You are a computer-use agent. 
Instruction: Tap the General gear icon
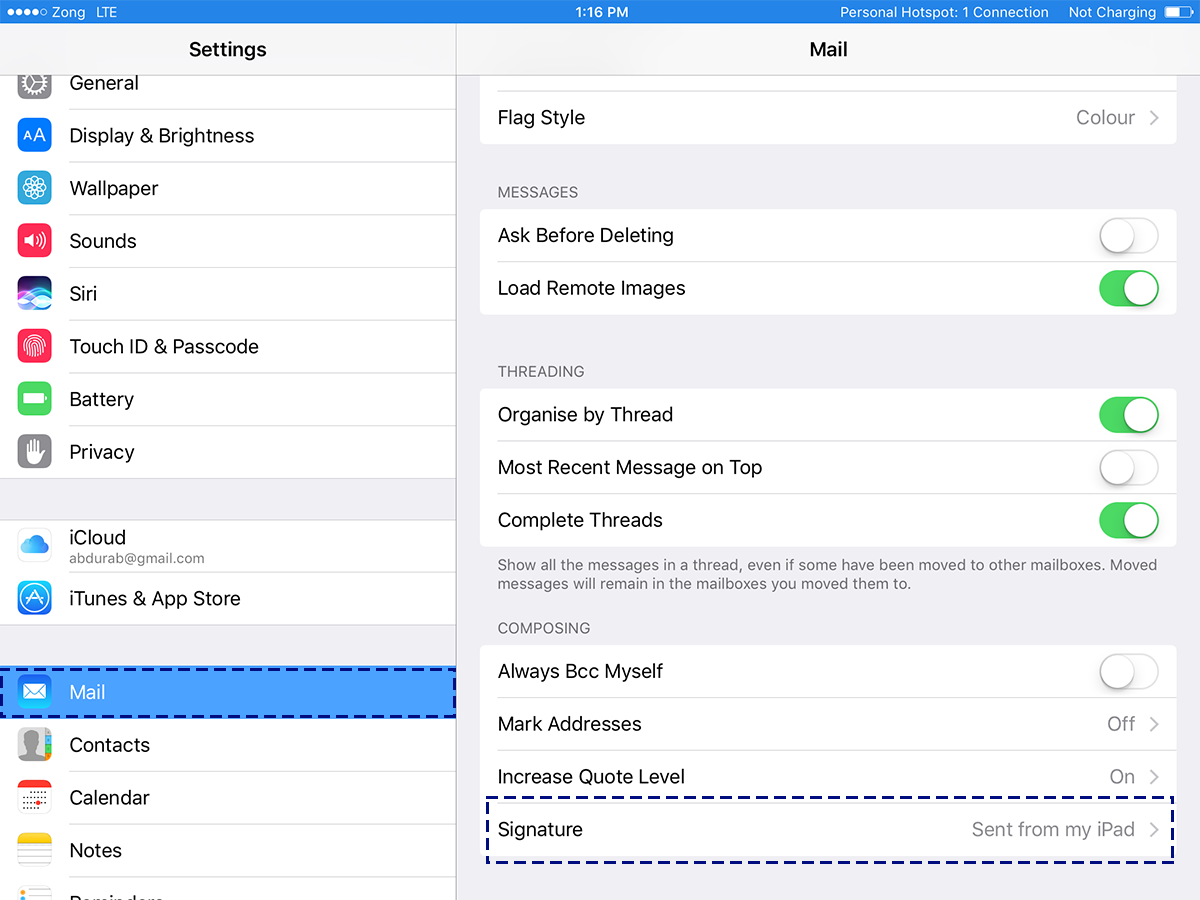pyautogui.click(x=35, y=86)
